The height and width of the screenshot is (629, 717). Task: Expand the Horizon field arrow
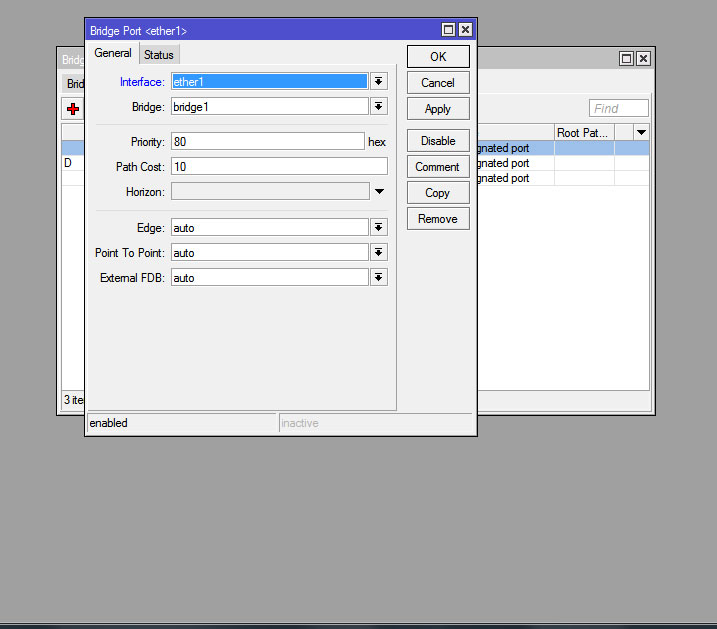pos(379,191)
